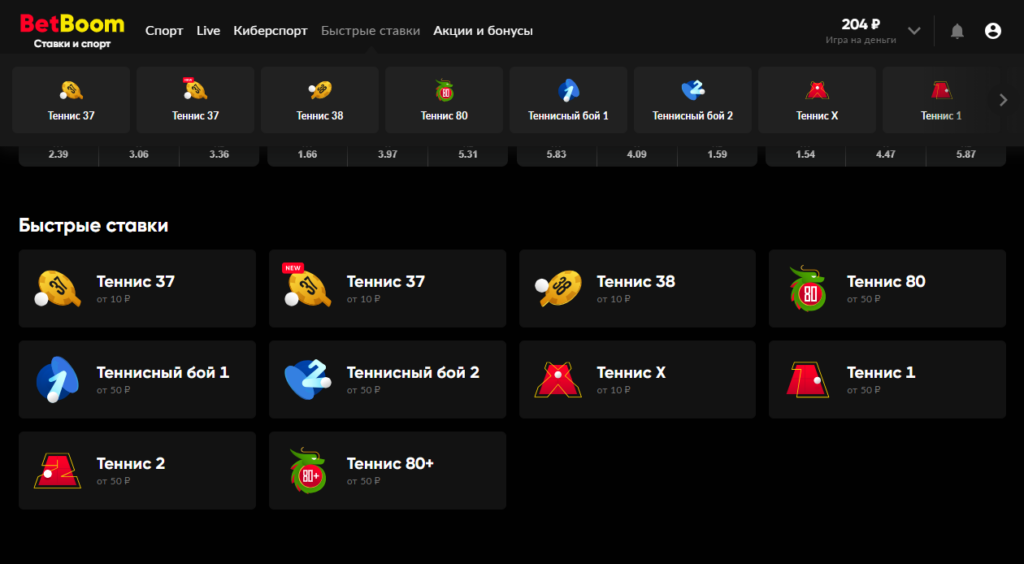Image resolution: width=1024 pixels, height=564 pixels.
Task: Open Теннис 38 tile in top carousel
Action: (319, 100)
